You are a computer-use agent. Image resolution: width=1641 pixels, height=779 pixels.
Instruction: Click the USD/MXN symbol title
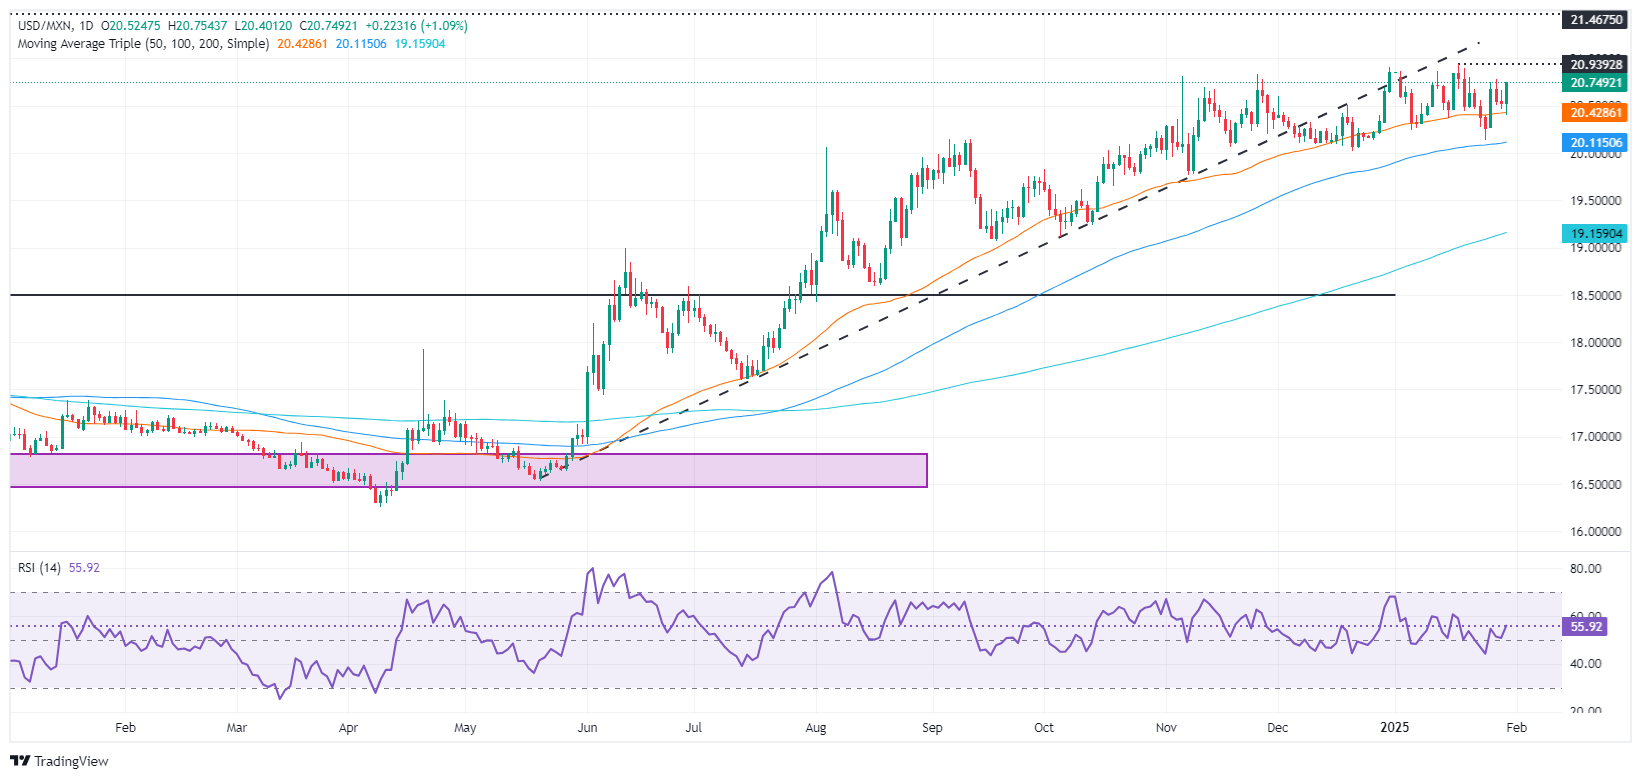tap(46, 25)
